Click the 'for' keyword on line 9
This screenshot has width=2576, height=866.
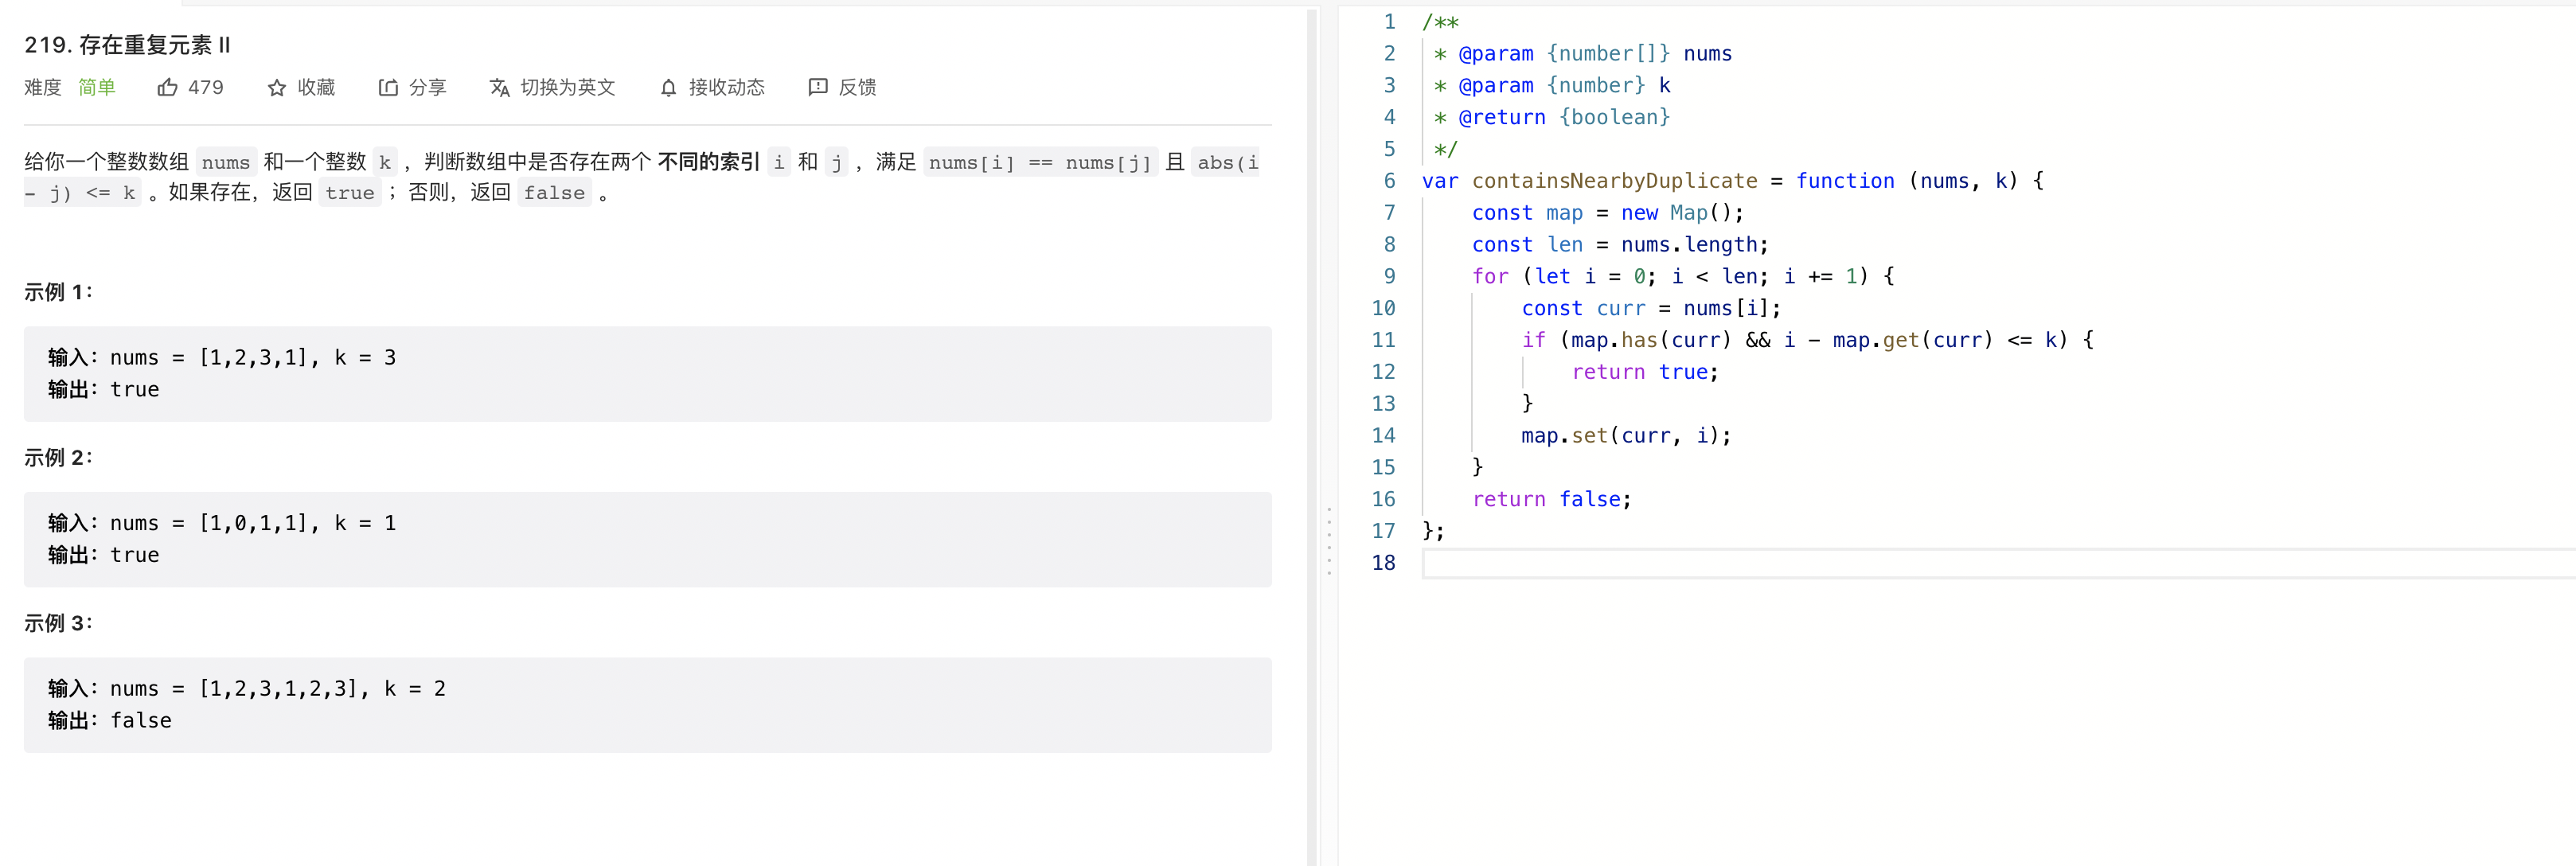point(1490,277)
